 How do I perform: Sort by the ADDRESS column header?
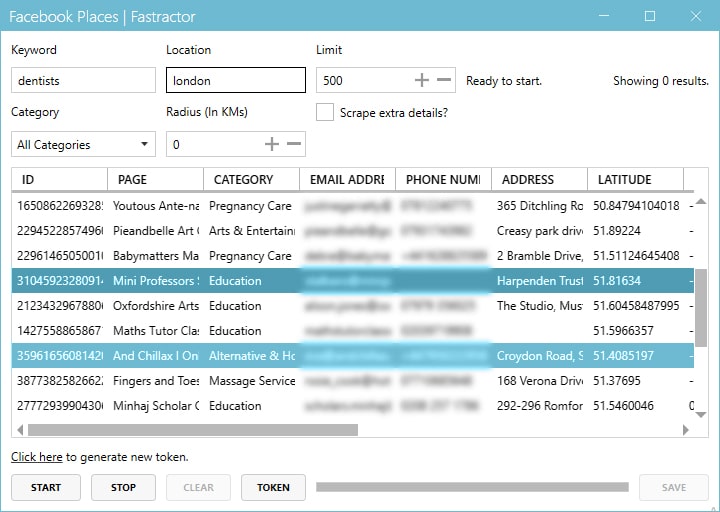click(540, 180)
